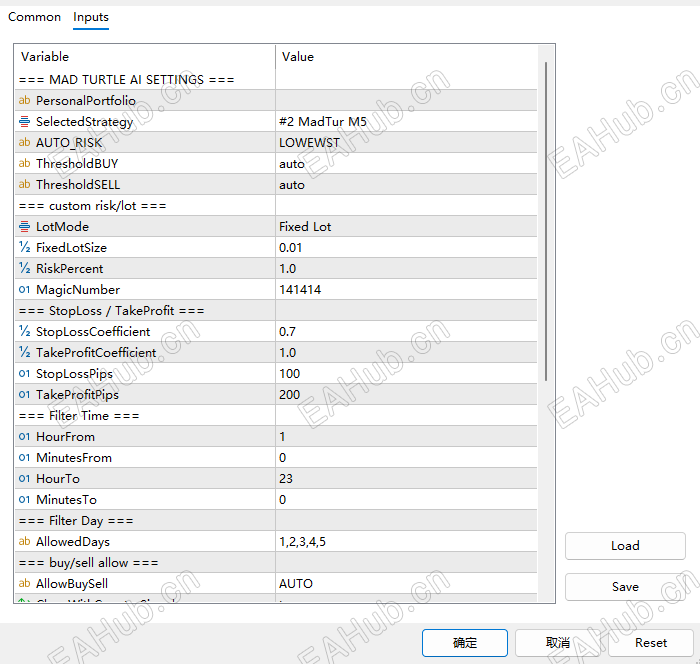Click the fraction icon beside TakeProfitCoefficient
The width and height of the screenshot is (700, 664).
25,352
